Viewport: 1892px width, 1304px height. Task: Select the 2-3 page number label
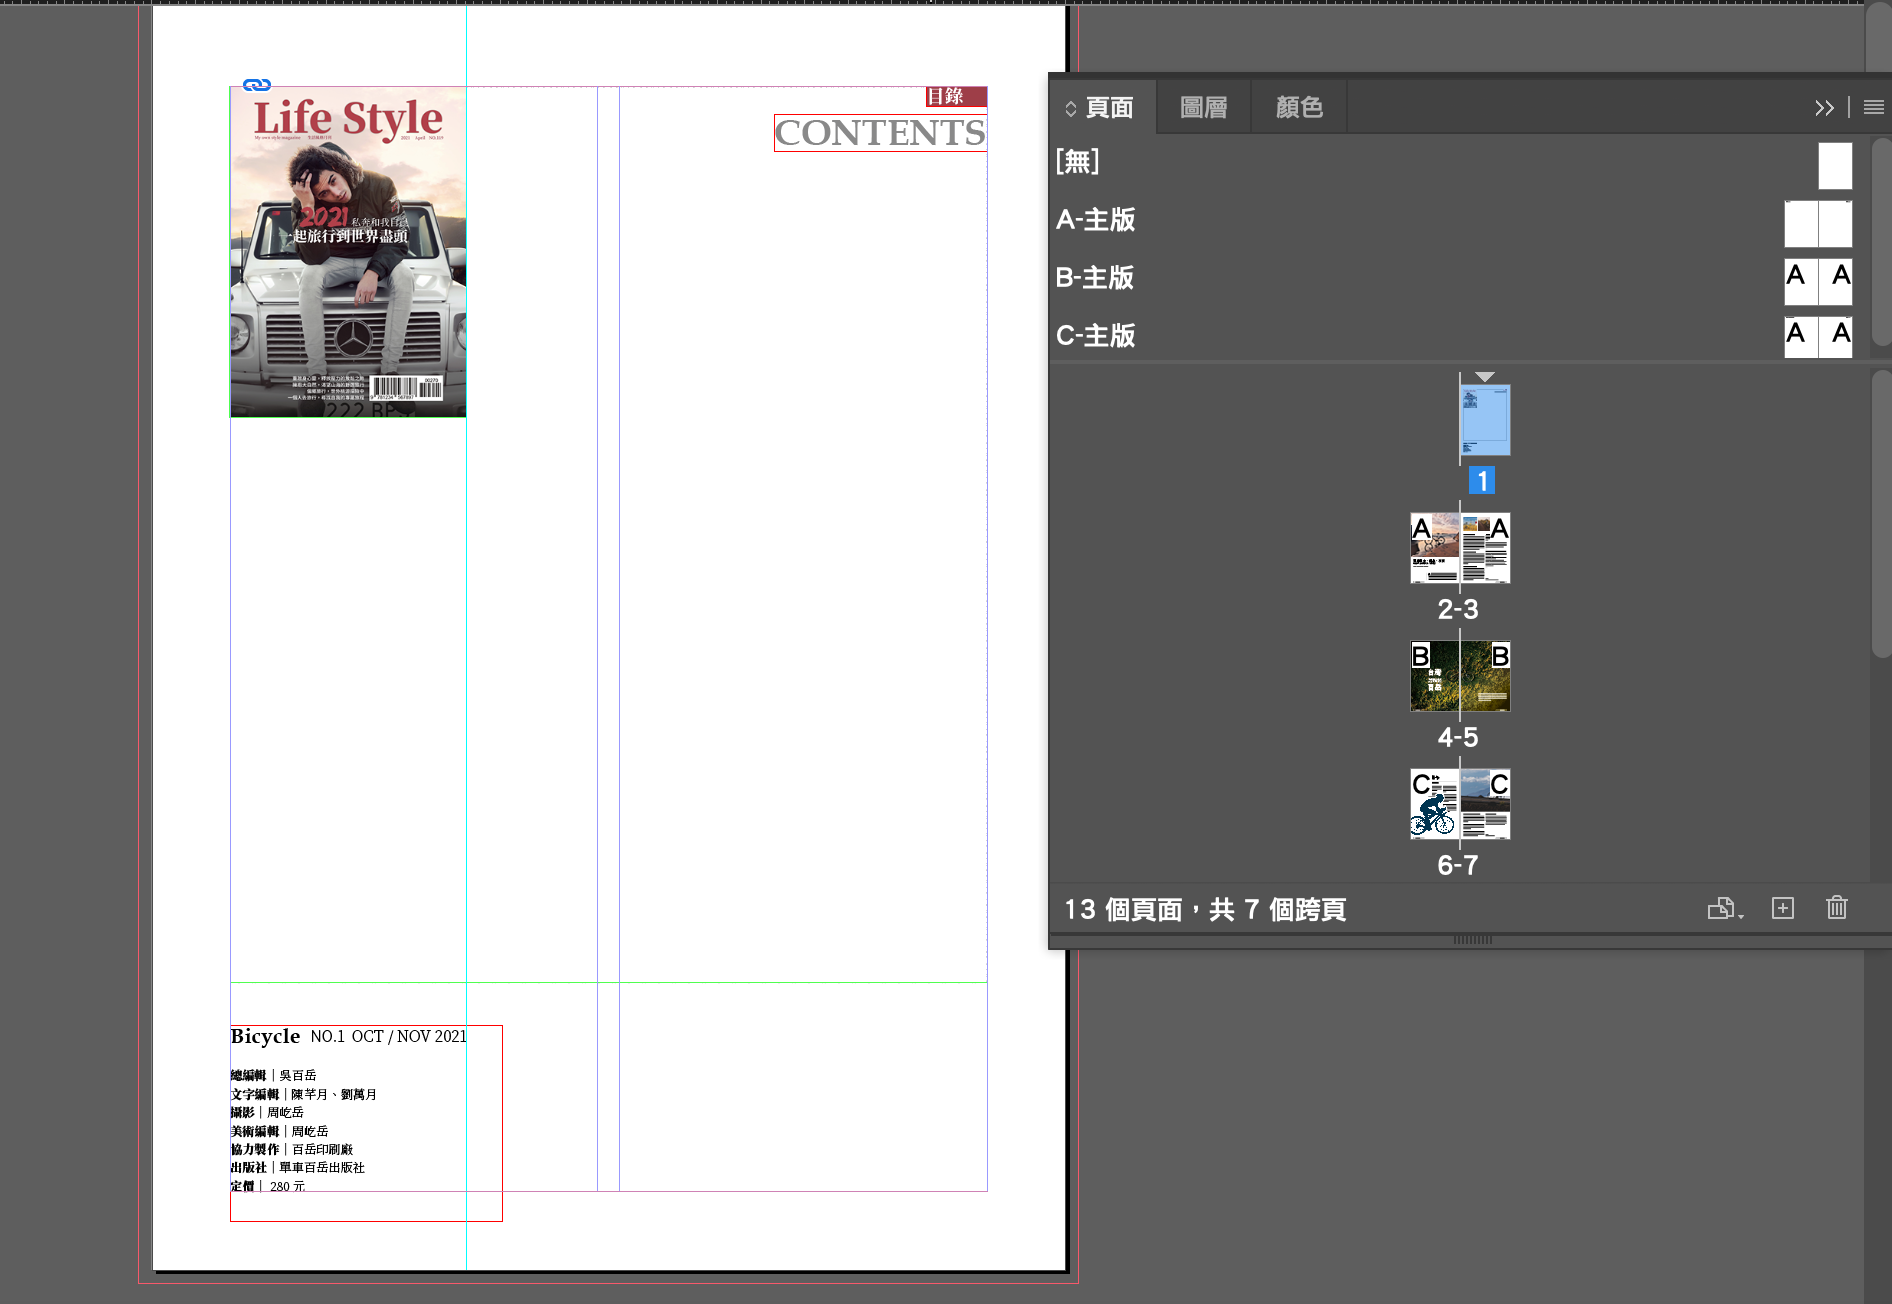pyautogui.click(x=1457, y=609)
